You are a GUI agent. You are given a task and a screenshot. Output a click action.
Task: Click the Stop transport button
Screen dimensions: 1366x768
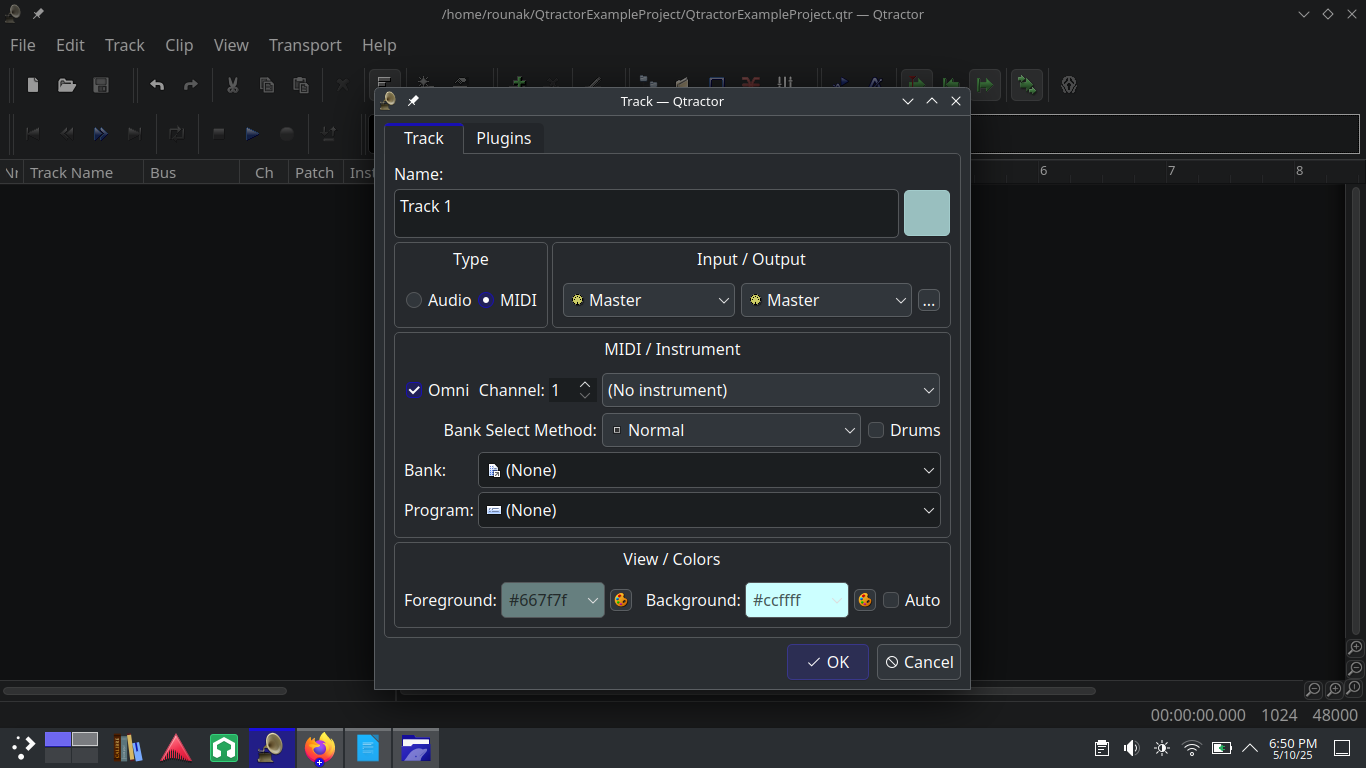[218, 133]
